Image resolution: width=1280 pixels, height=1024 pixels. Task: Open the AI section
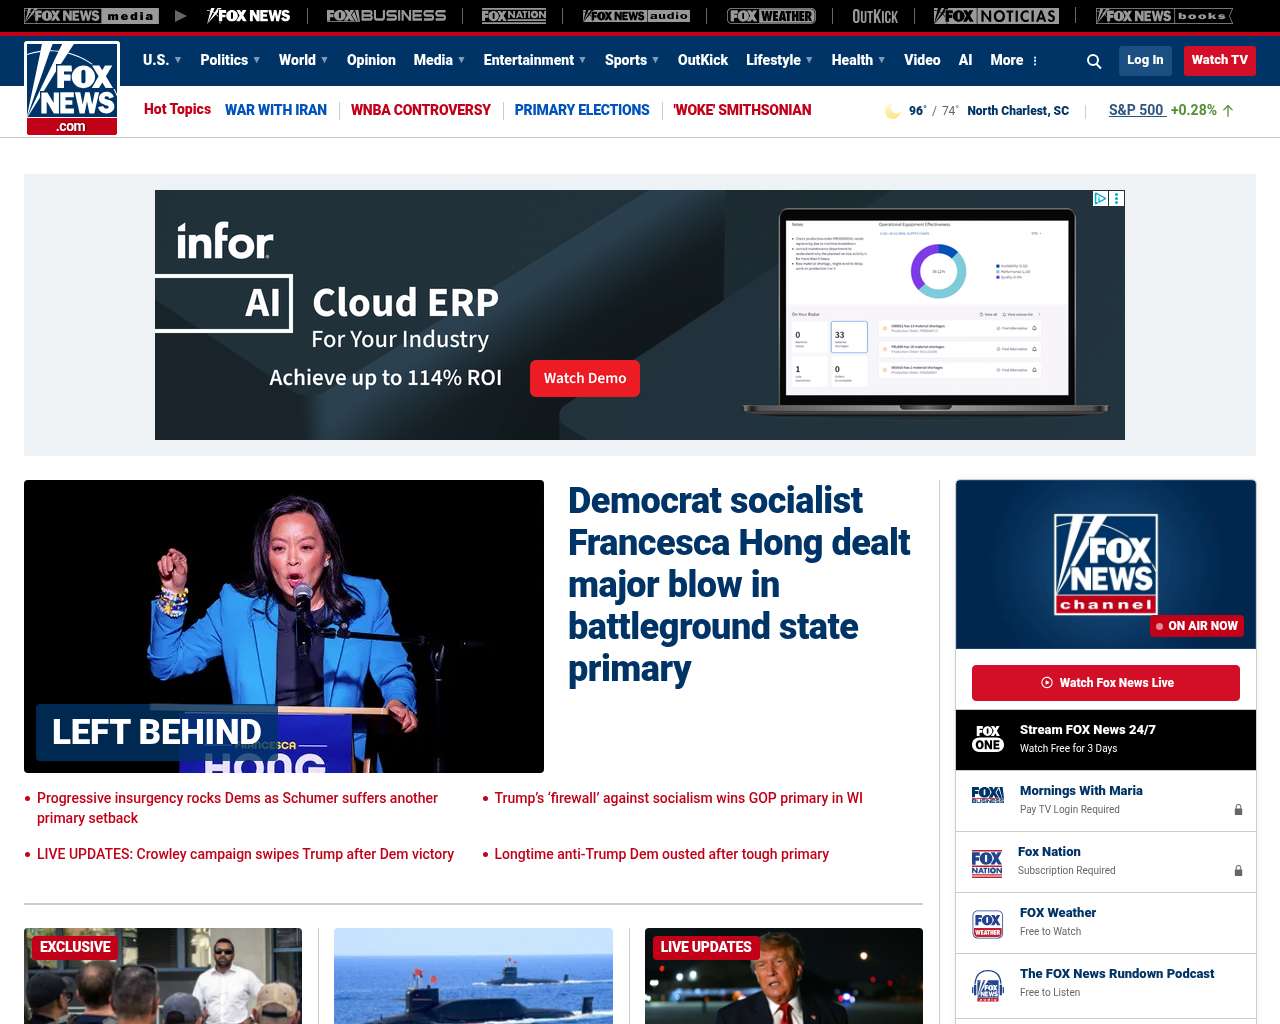(x=965, y=60)
